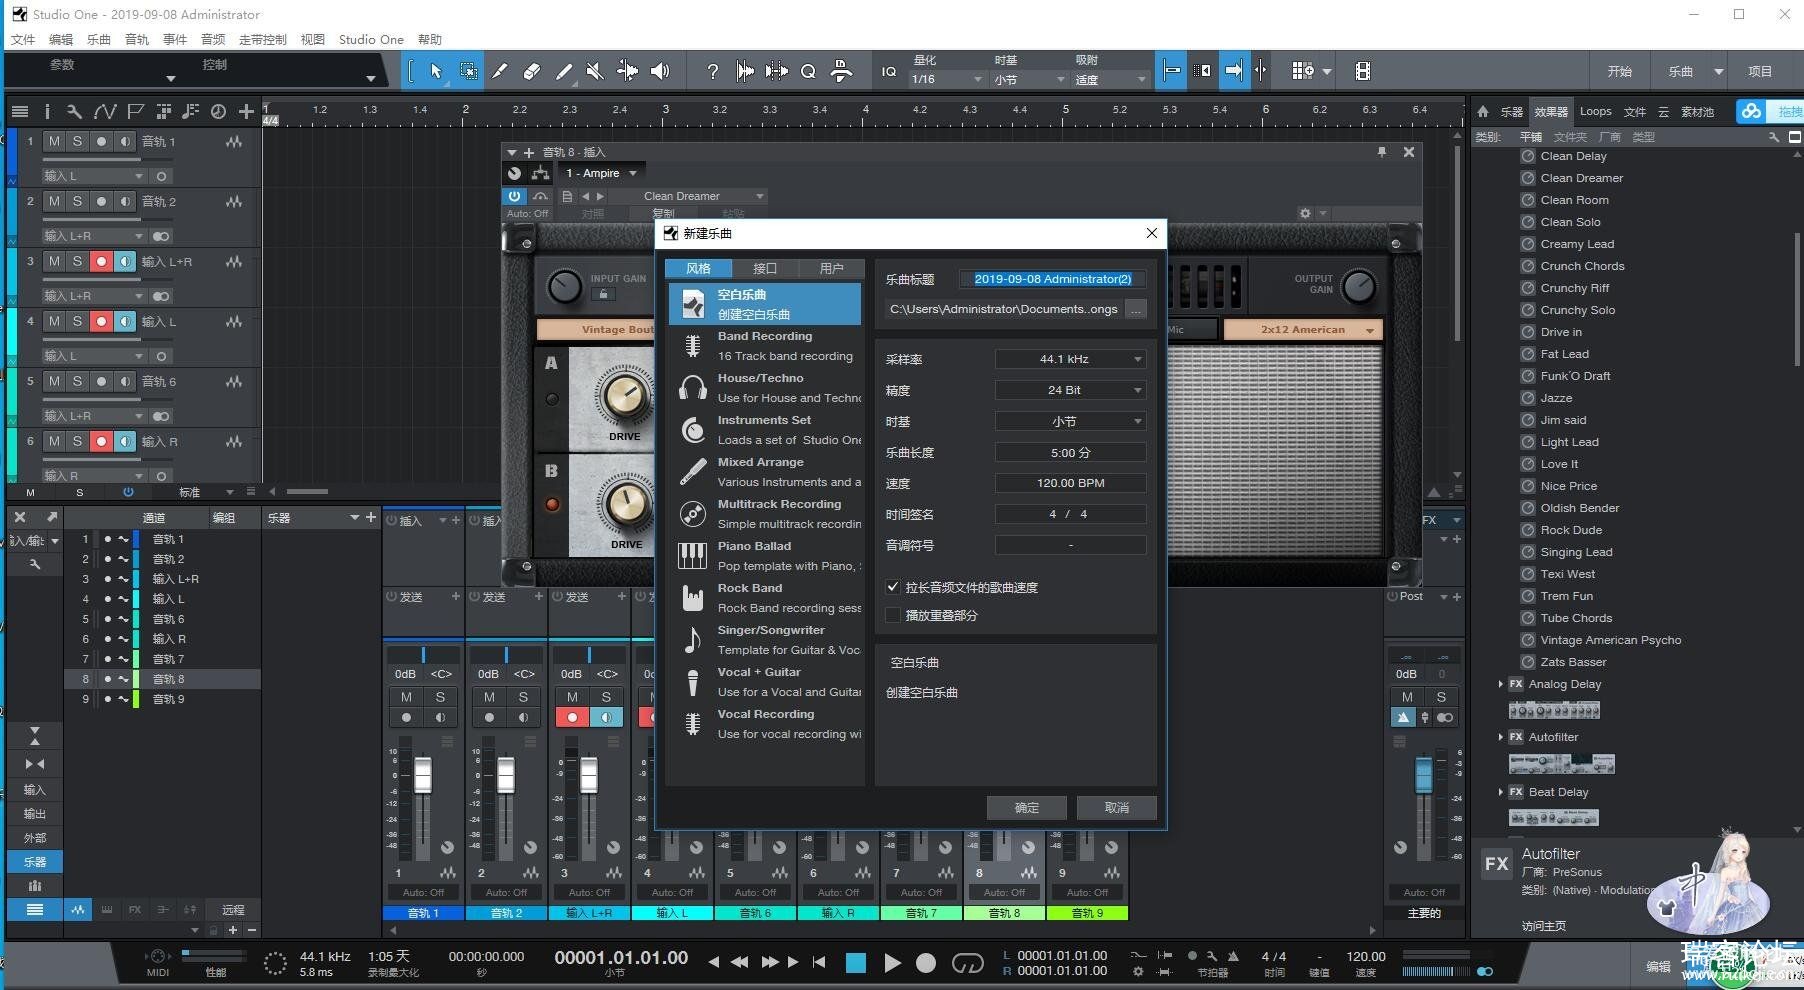Open resolution 24 Bit dropdown
Image resolution: width=1804 pixels, height=990 pixels.
[1070, 390]
